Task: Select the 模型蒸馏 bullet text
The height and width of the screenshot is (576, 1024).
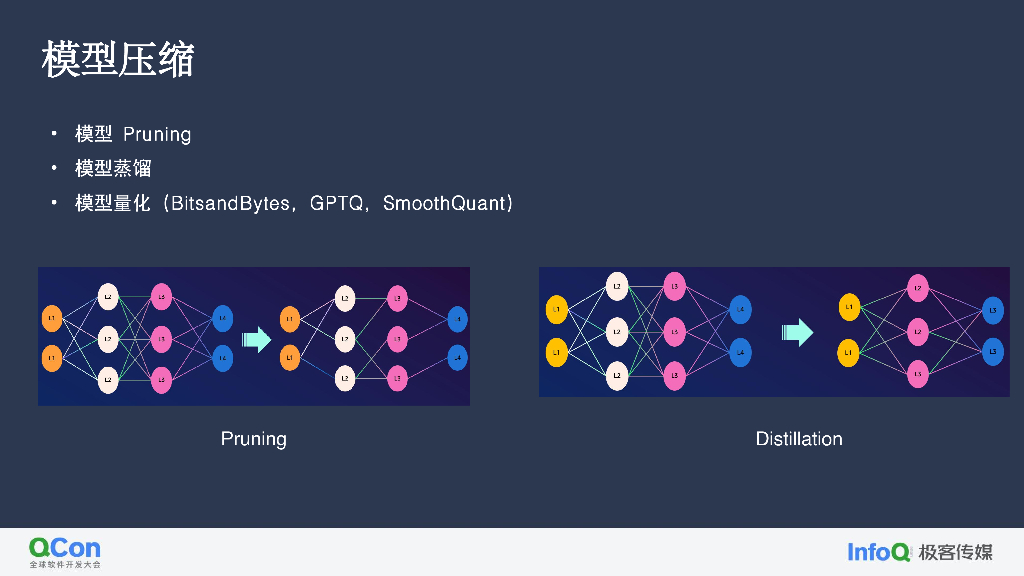Action: [113, 168]
